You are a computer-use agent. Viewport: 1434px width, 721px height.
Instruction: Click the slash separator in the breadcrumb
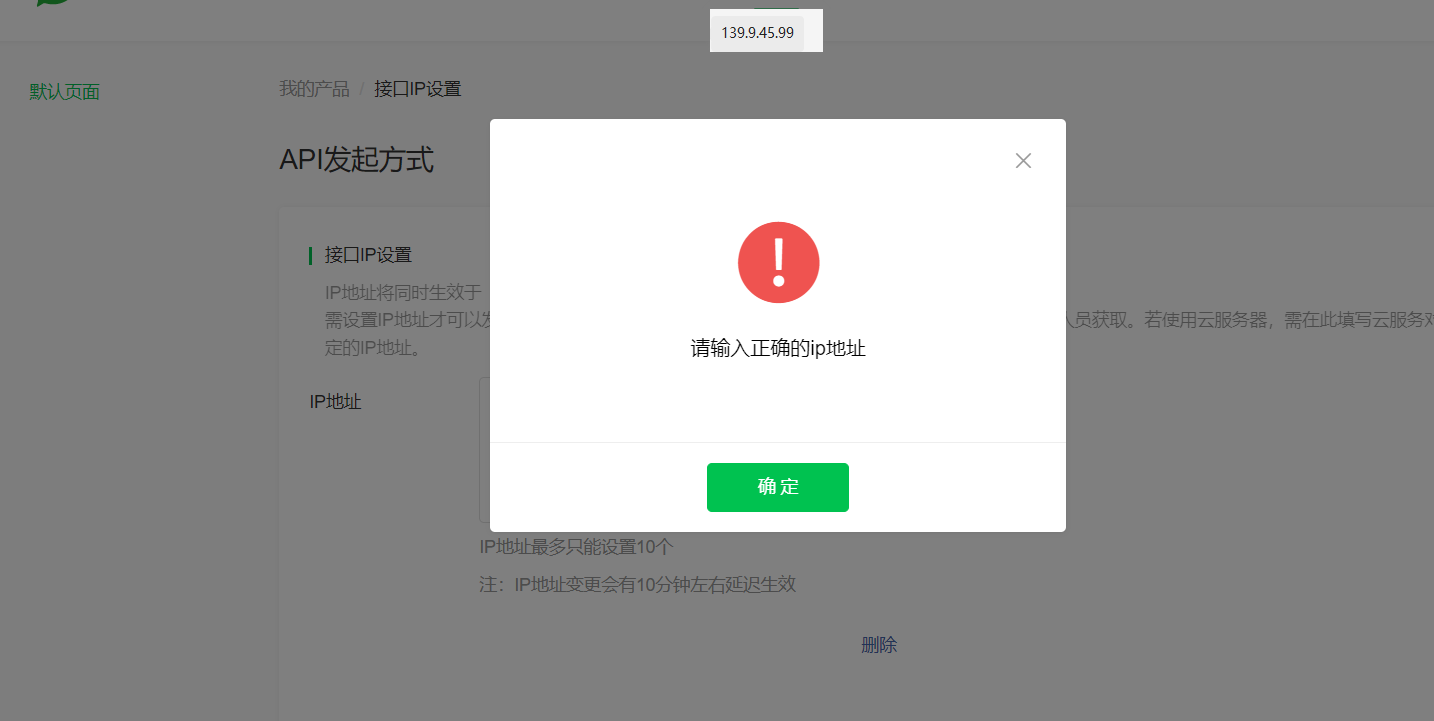[x=362, y=89]
